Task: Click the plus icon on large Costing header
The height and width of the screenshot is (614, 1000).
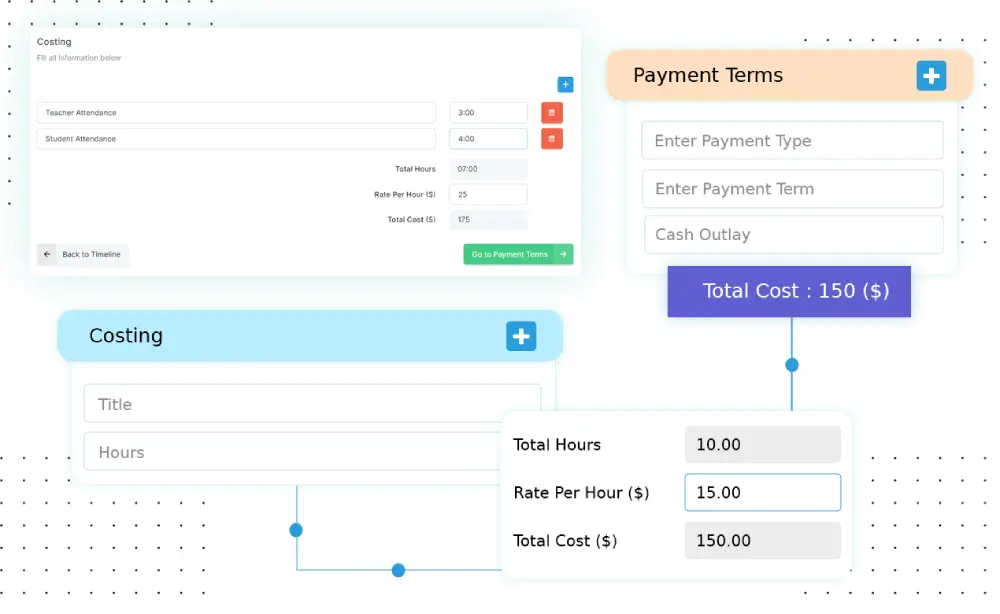Action: click(521, 336)
